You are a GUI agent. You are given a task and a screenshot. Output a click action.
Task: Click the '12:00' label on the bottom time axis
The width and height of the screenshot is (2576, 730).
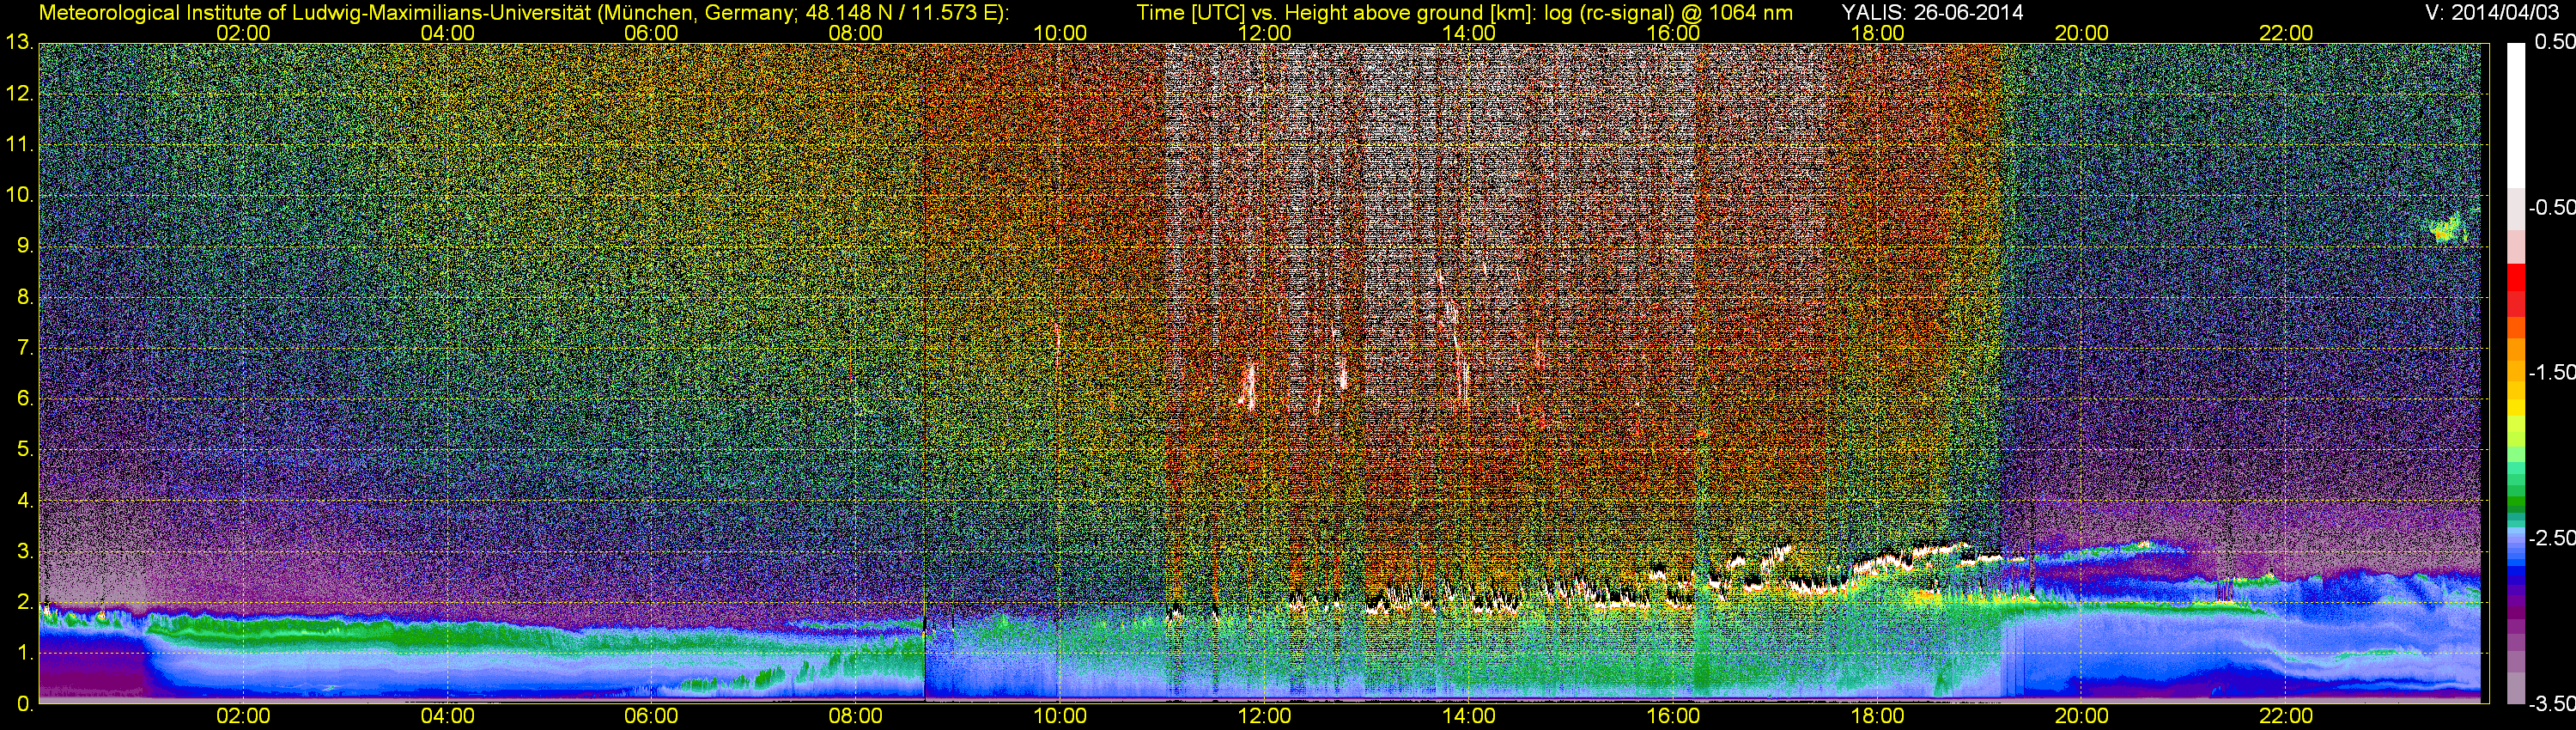(1265, 716)
